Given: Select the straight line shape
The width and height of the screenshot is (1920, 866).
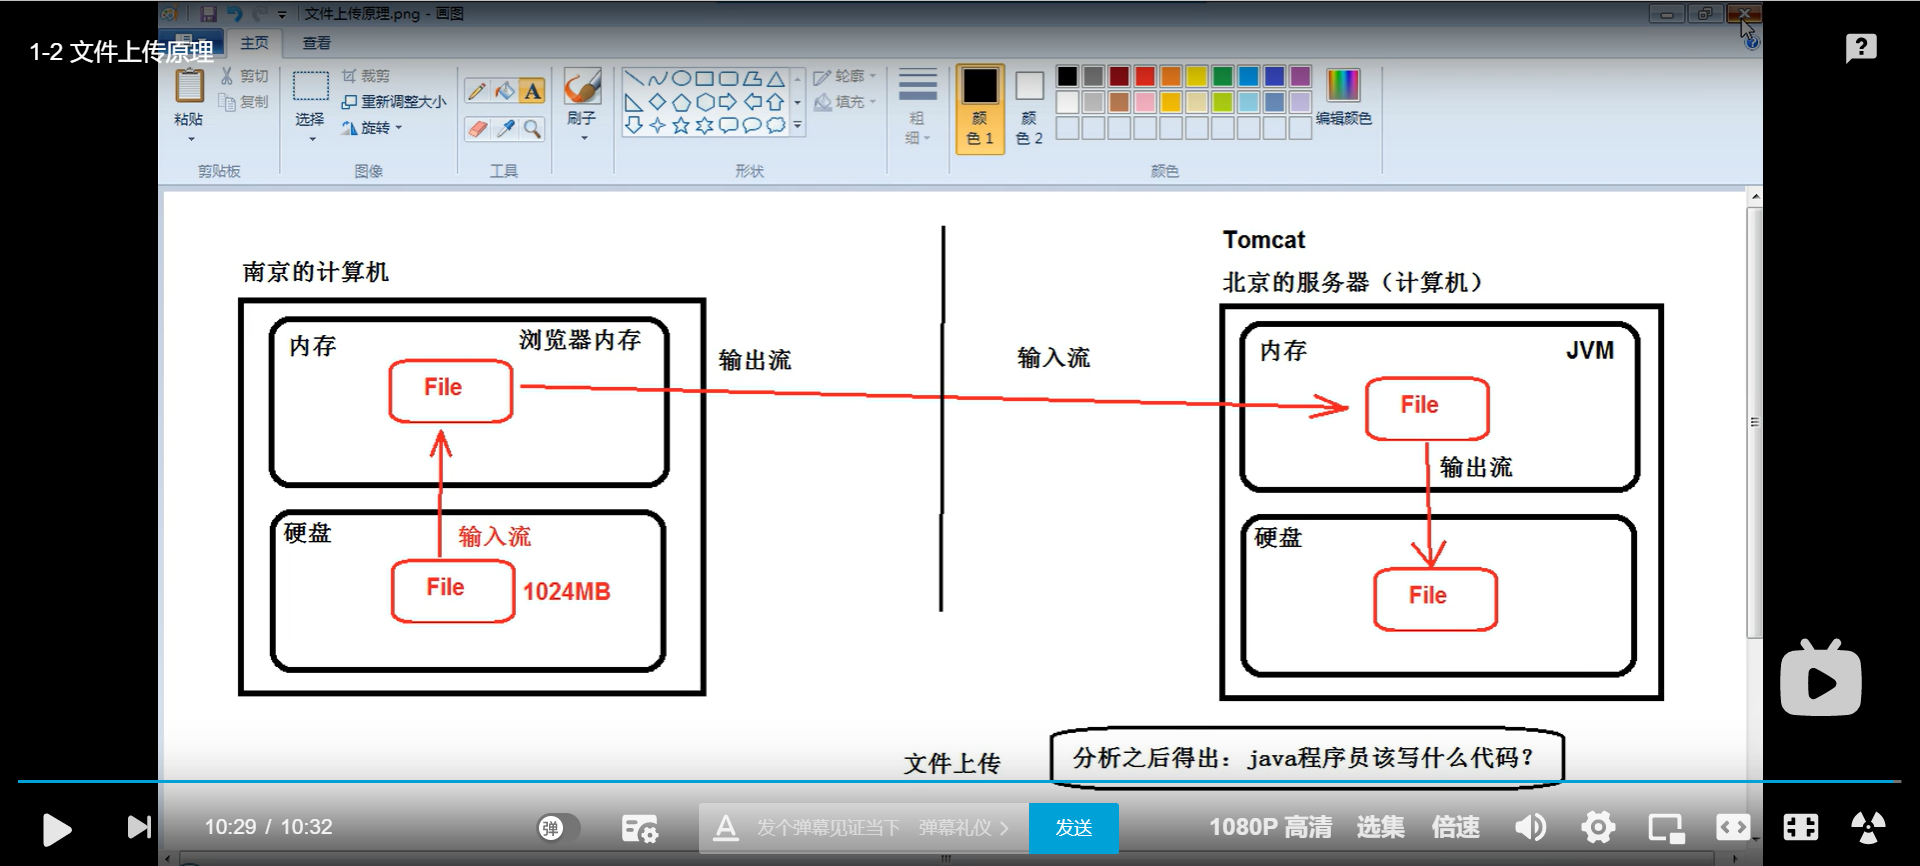Looking at the screenshot, I should [634, 78].
